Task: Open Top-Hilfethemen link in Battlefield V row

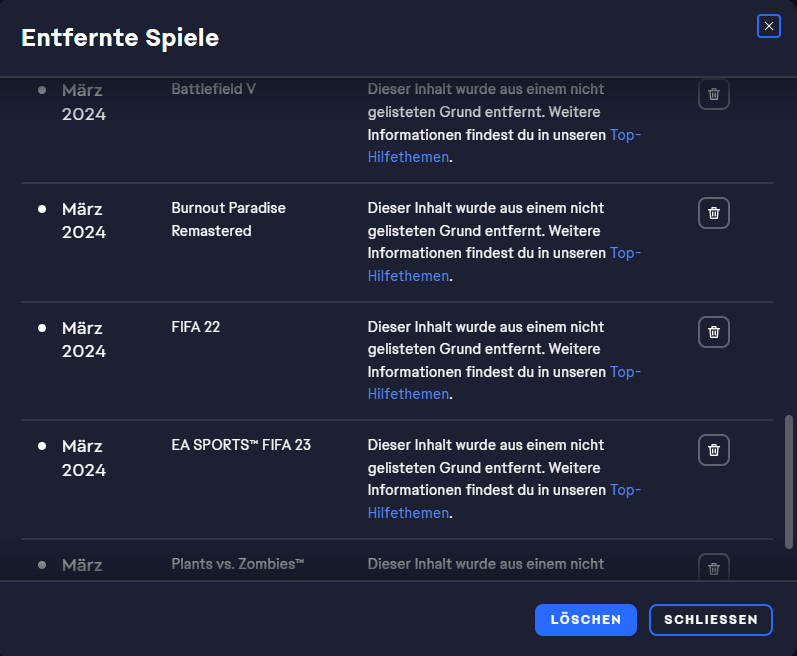Action: tap(625, 135)
